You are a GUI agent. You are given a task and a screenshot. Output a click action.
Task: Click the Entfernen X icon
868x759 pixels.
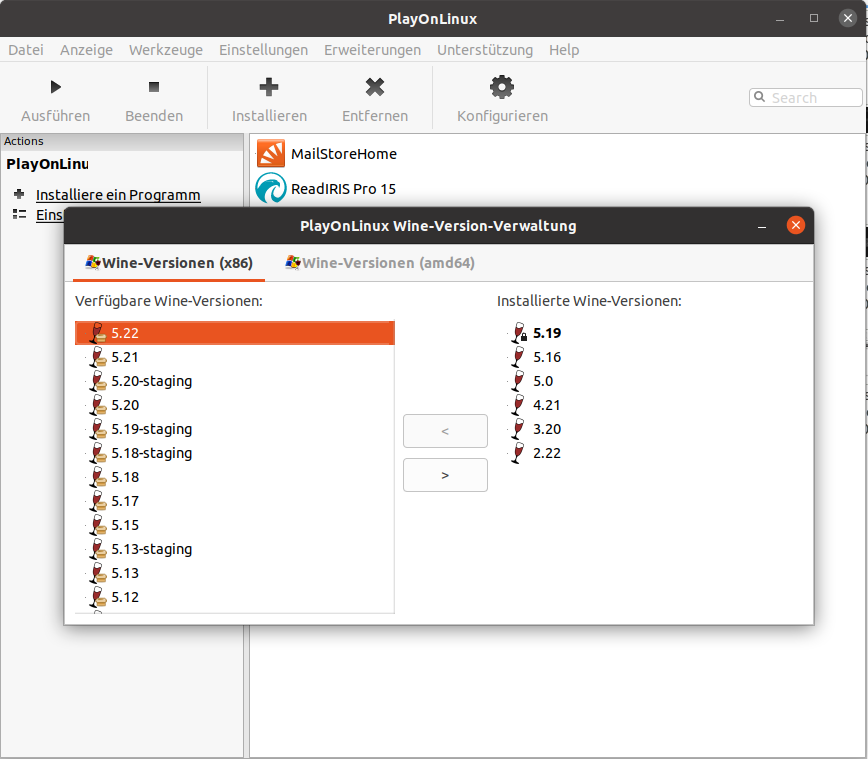[x=375, y=88]
